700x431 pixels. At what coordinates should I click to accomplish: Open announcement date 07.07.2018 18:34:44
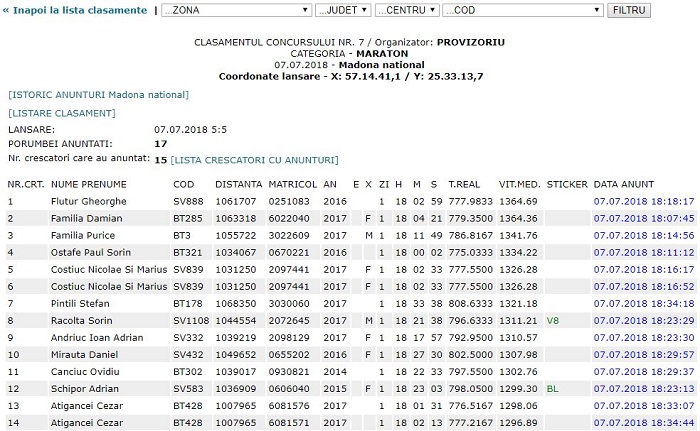(x=644, y=423)
